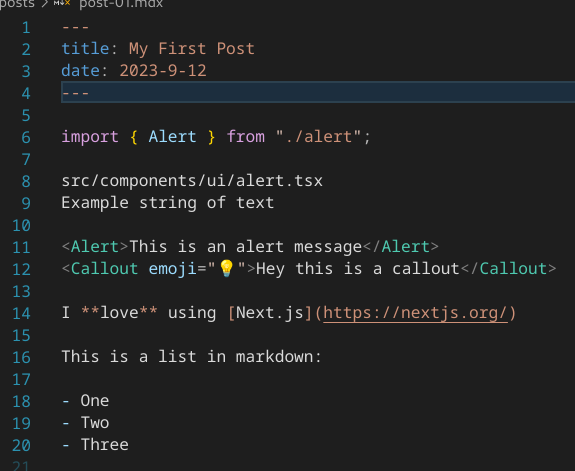Viewport: 575px width, 471px height.
Task: Click the import keyword on line 6
Action: [90, 137]
